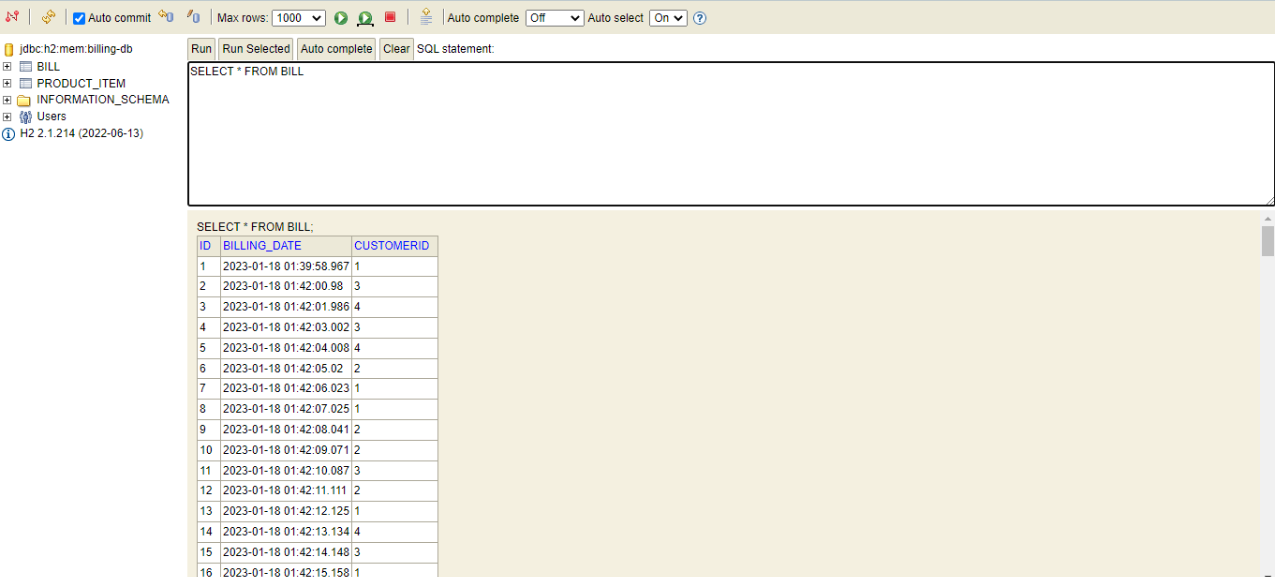Click inside the SQL statement text area
Screen dimensions: 1275x577
(x=731, y=134)
